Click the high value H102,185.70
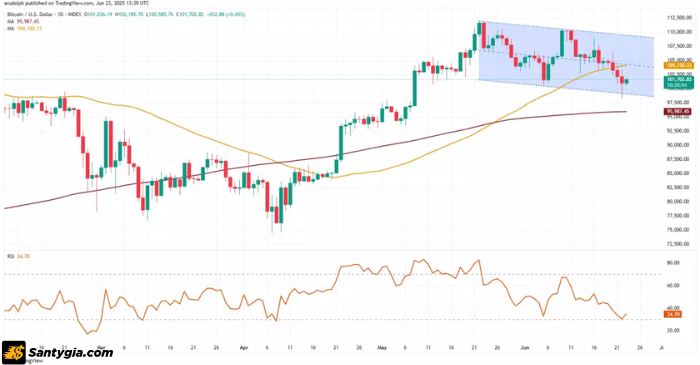This screenshot has height=365, width=700. (x=129, y=14)
